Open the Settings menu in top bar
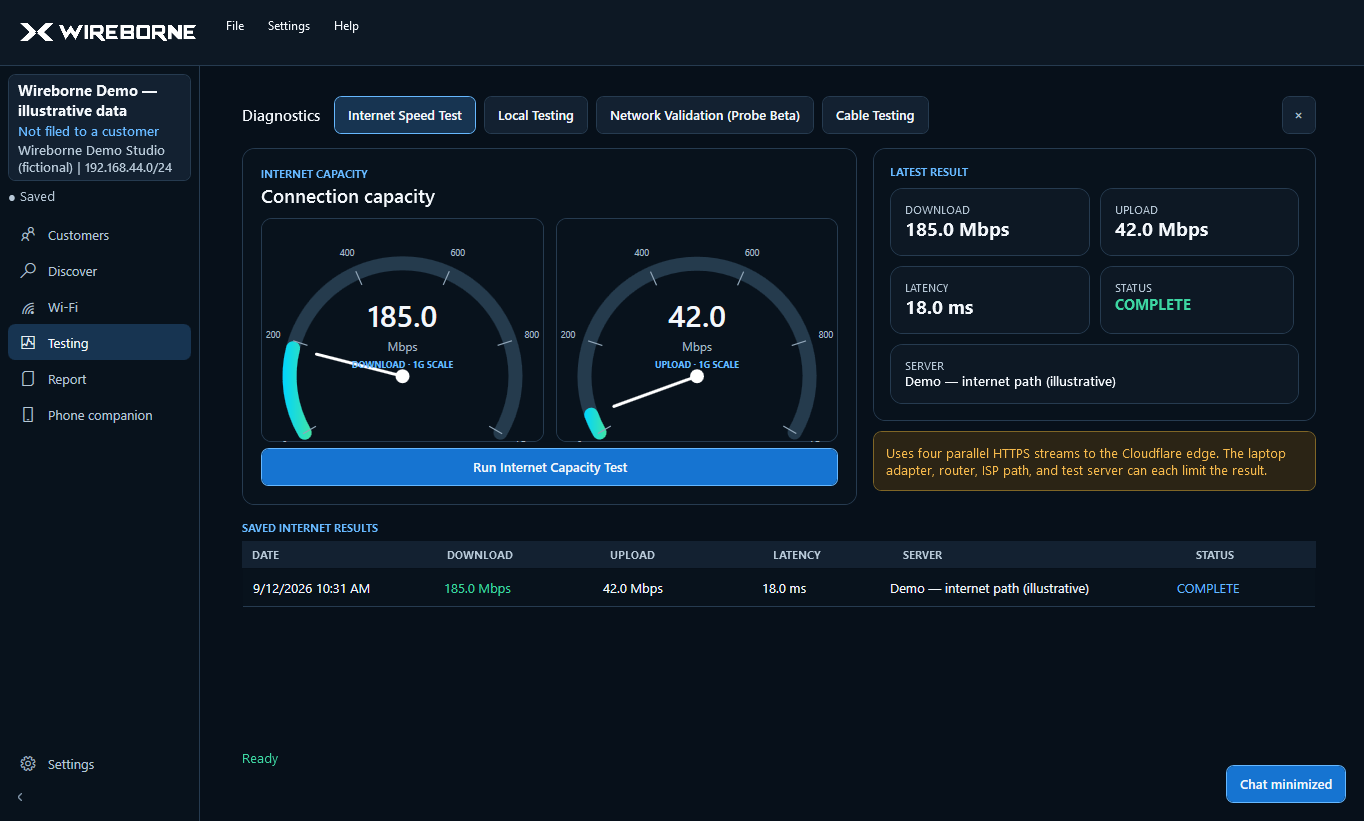 (289, 26)
